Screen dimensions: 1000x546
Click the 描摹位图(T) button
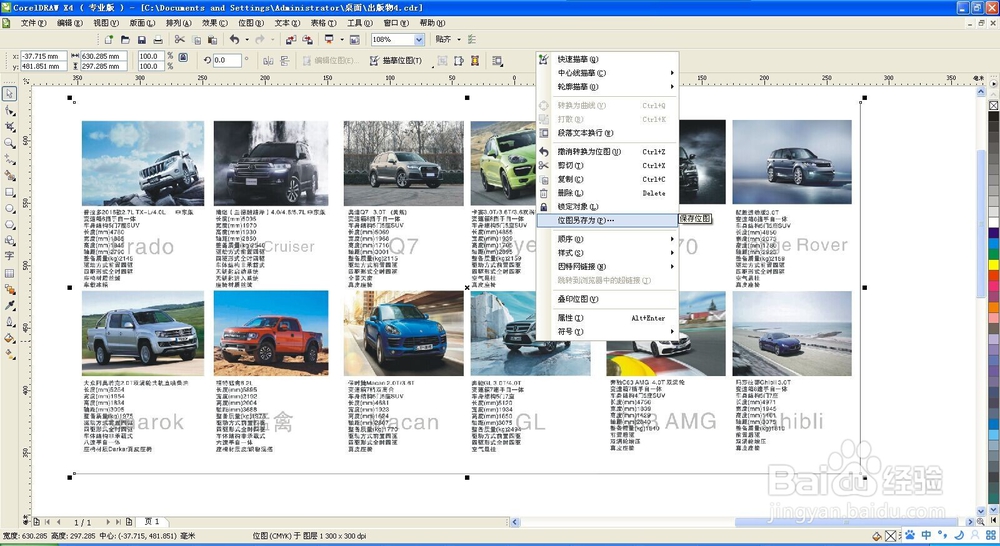396,61
